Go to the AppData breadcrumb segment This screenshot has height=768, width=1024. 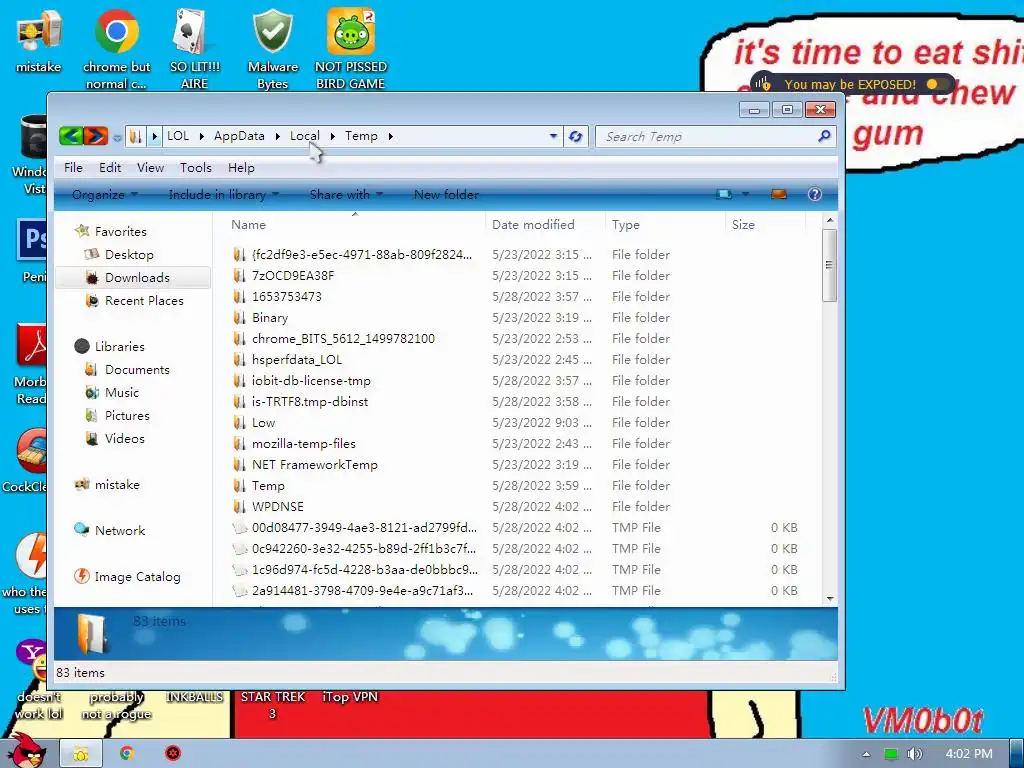pos(239,136)
